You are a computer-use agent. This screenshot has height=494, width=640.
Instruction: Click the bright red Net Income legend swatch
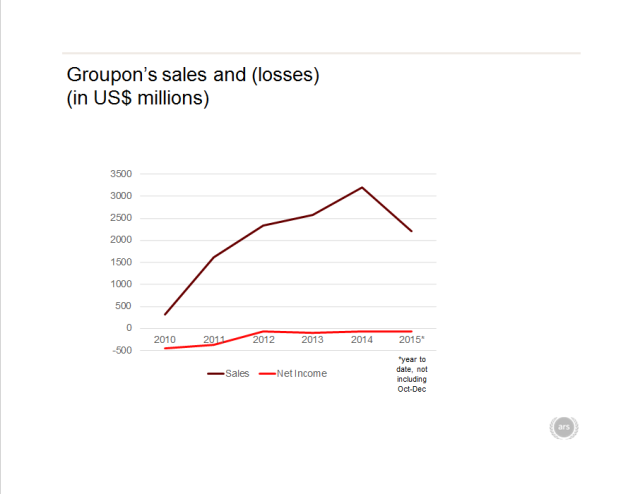coord(267,374)
